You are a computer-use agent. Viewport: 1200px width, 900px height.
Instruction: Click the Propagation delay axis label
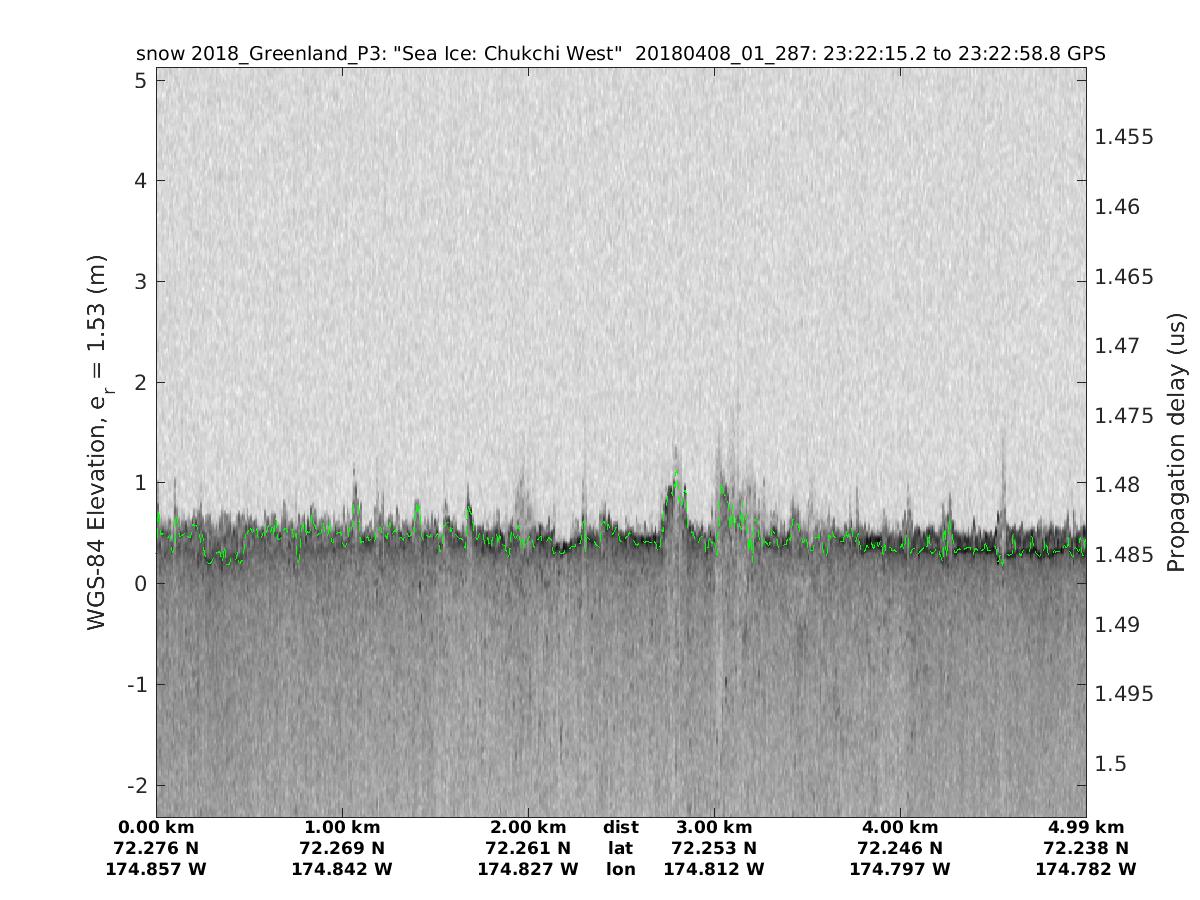pyautogui.click(x=1175, y=441)
